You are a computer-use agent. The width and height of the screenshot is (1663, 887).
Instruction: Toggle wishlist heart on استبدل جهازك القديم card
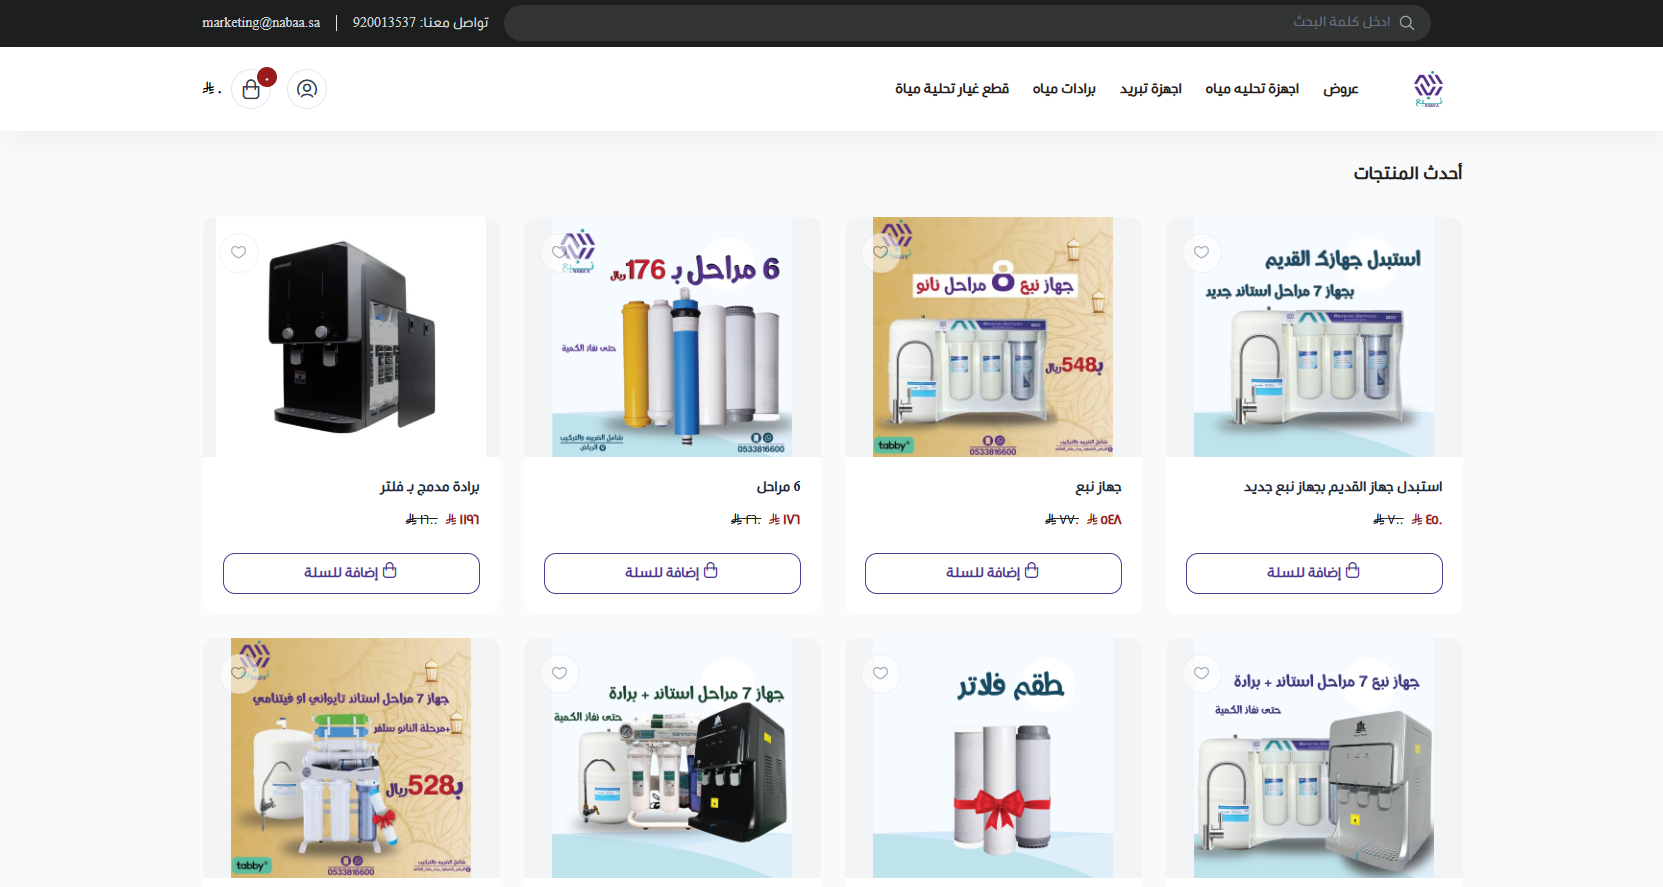(x=1202, y=252)
